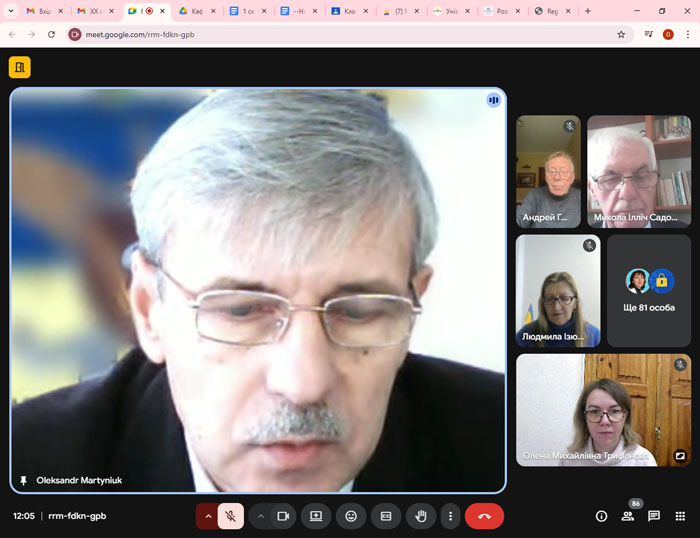Click the meet.google.com address bar
This screenshot has height=538, width=700.
pyautogui.click(x=340, y=34)
